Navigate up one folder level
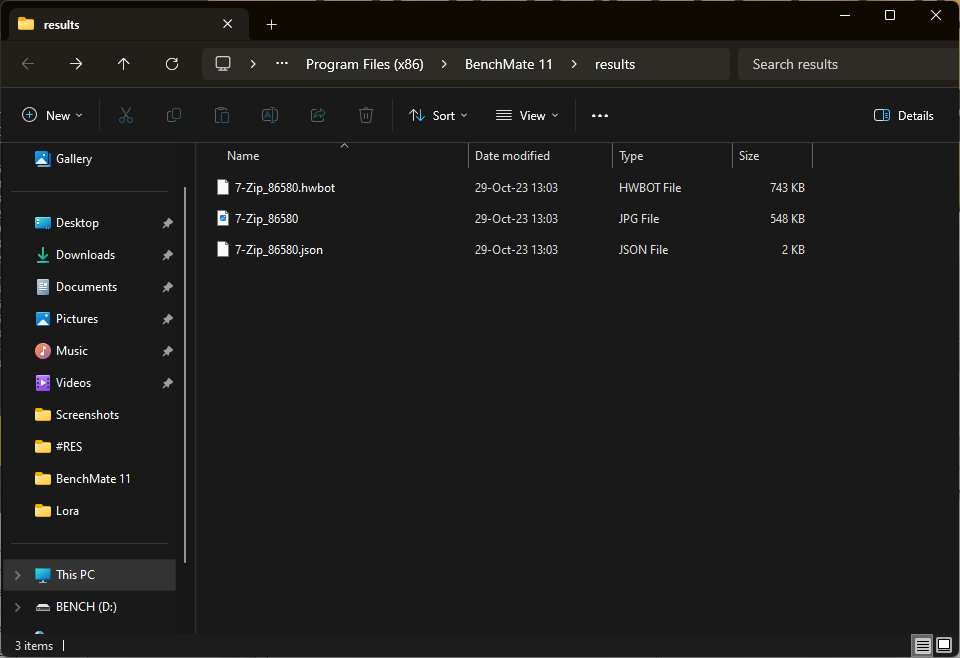This screenshot has width=960, height=658. click(124, 64)
